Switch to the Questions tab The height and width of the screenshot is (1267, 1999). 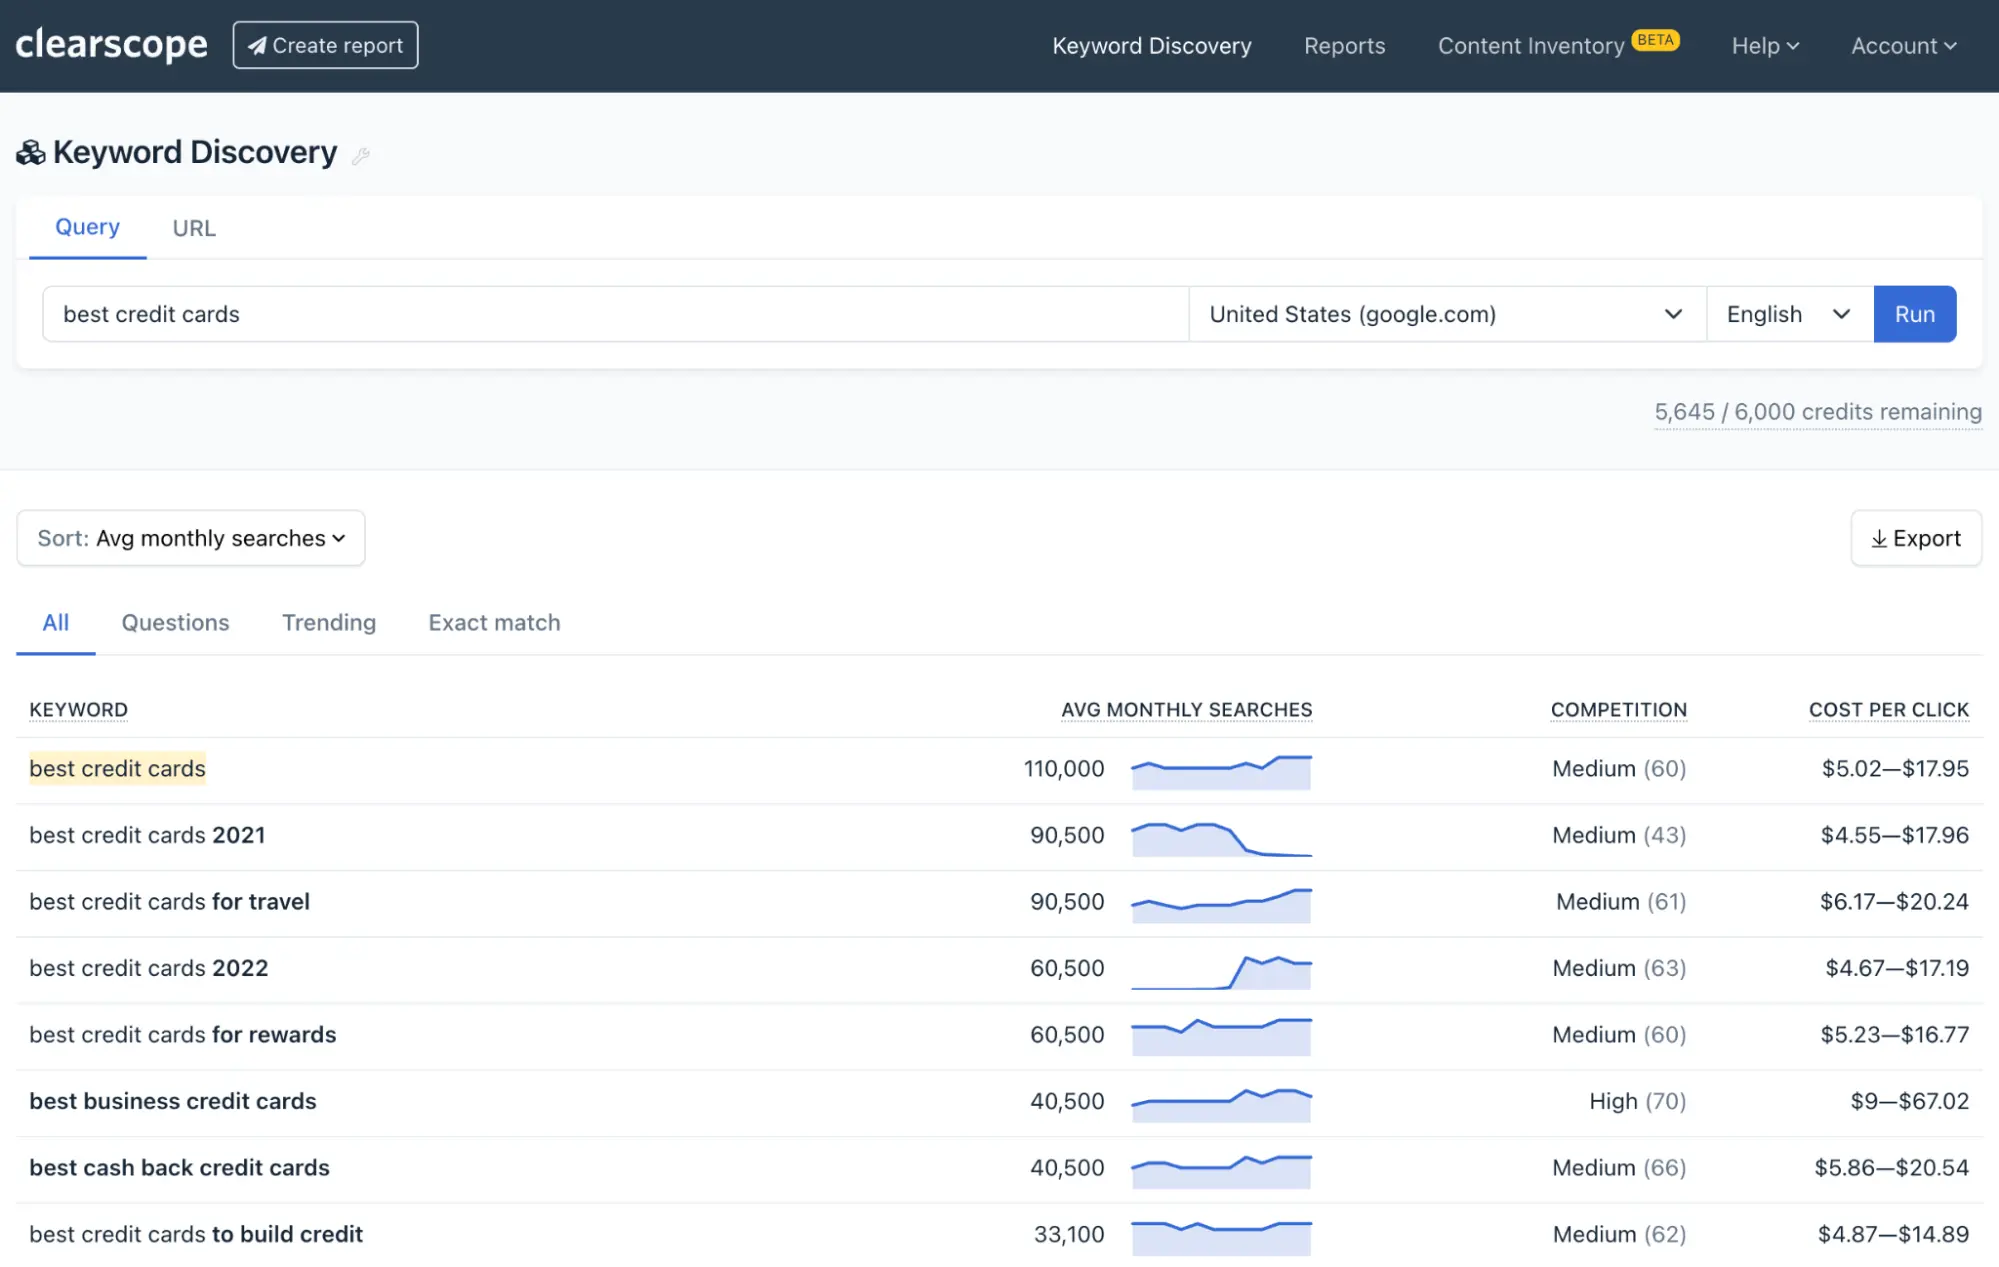pos(175,622)
